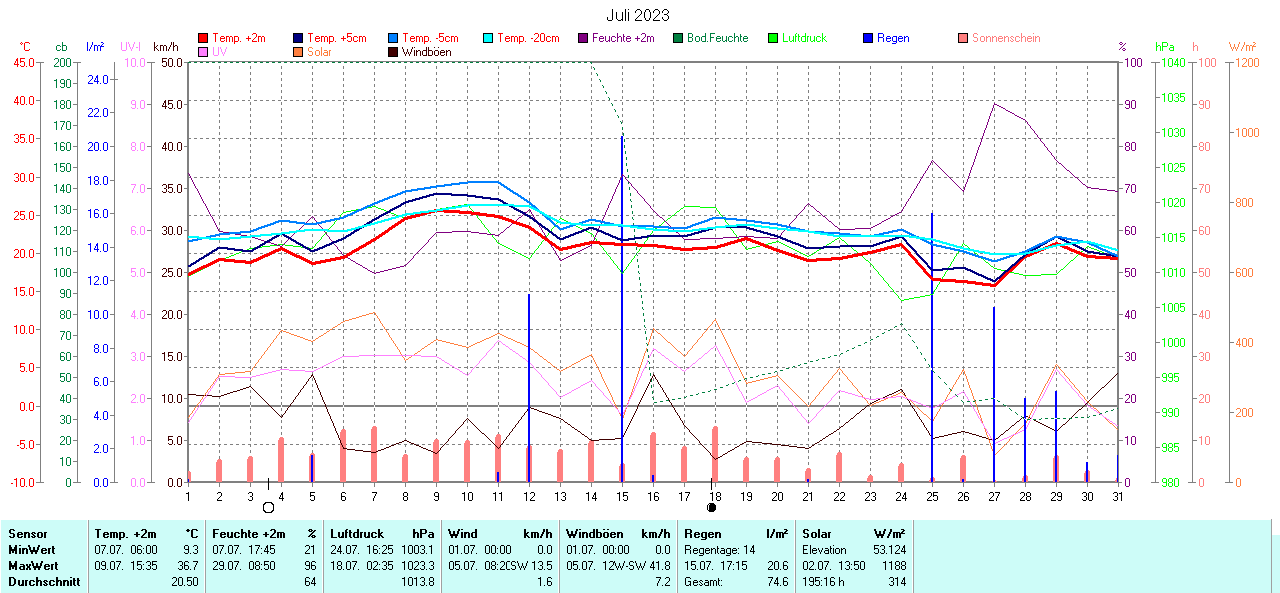1280x593 pixels.
Task: Click the 'MinWert' row label
Action: pos(30,550)
